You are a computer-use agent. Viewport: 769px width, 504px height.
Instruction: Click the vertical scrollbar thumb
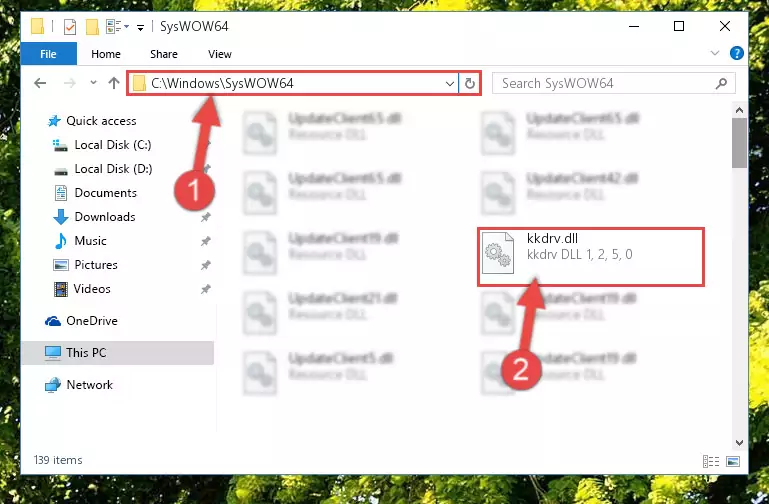[x=740, y=143]
